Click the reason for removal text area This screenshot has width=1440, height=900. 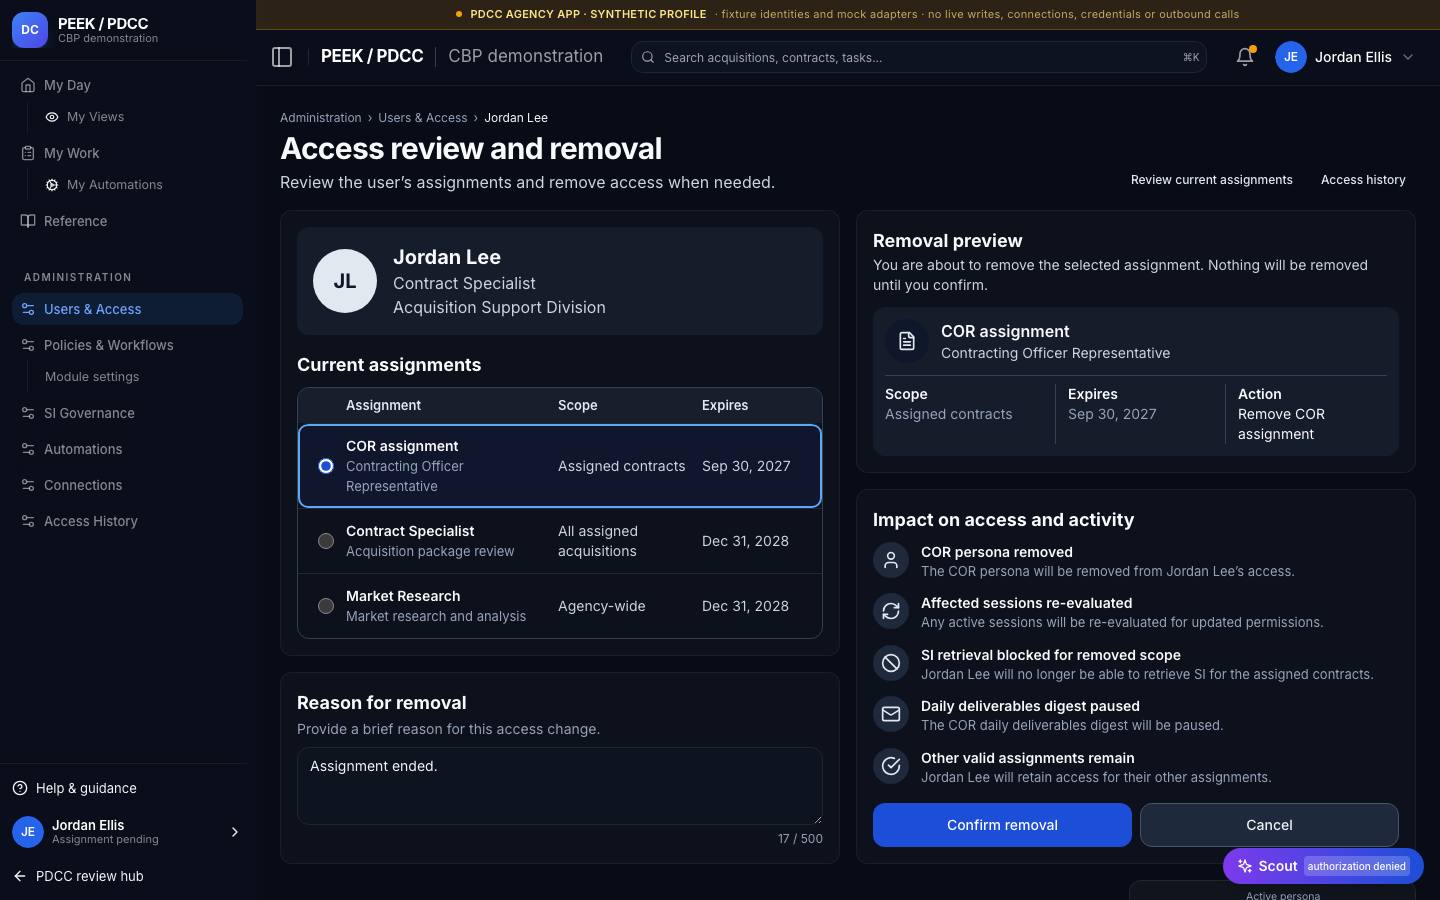point(560,786)
